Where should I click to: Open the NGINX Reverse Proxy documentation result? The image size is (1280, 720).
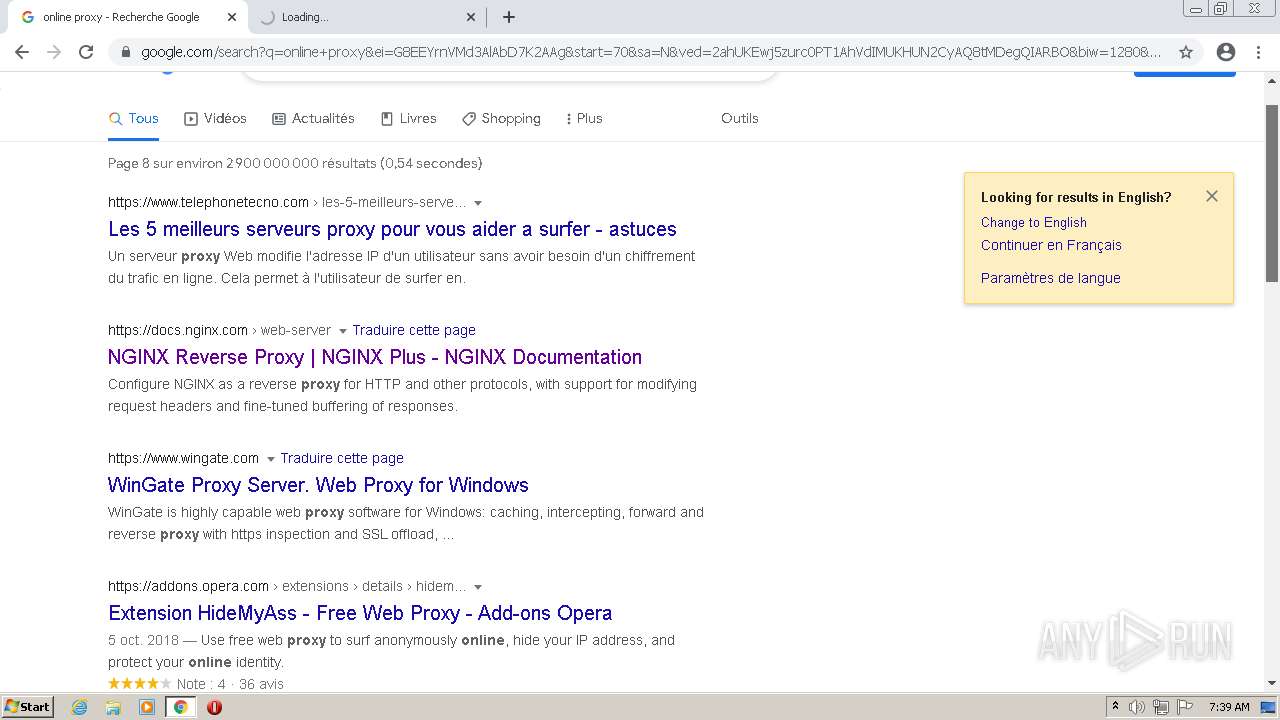click(375, 357)
